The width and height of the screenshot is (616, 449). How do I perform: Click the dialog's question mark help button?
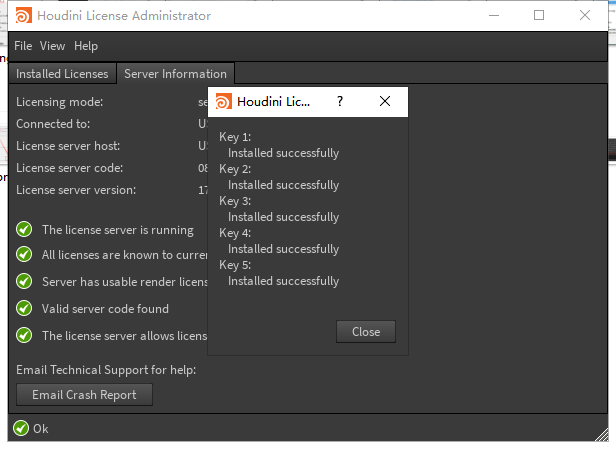pyautogui.click(x=340, y=102)
